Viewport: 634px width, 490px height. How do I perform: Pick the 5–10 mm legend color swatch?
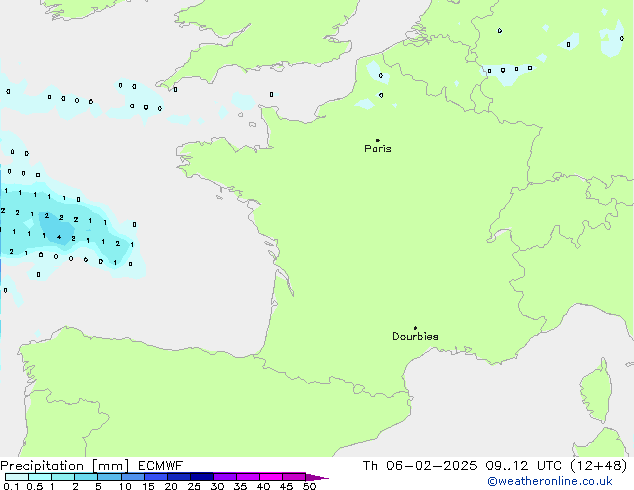coord(109,477)
